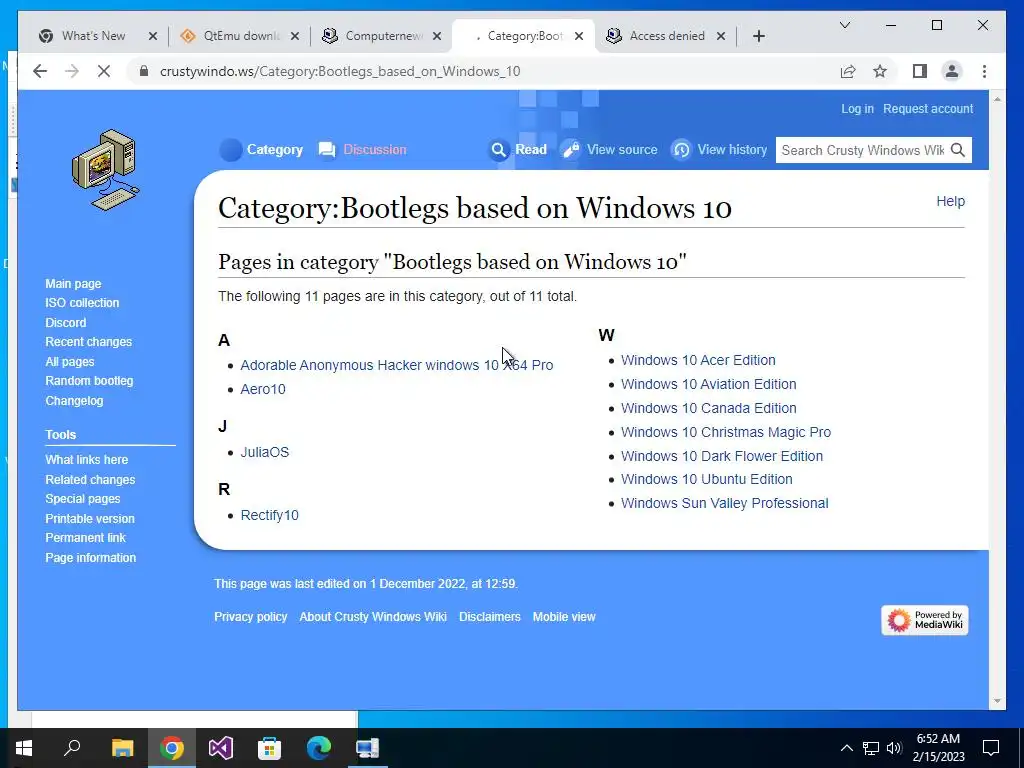The image size is (1024, 768).
Task: Stop loading the page
Action: [104, 71]
